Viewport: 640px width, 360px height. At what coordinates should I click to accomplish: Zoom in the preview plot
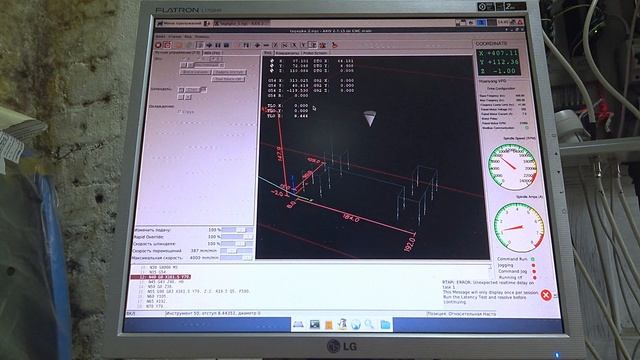[x=257, y=45]
